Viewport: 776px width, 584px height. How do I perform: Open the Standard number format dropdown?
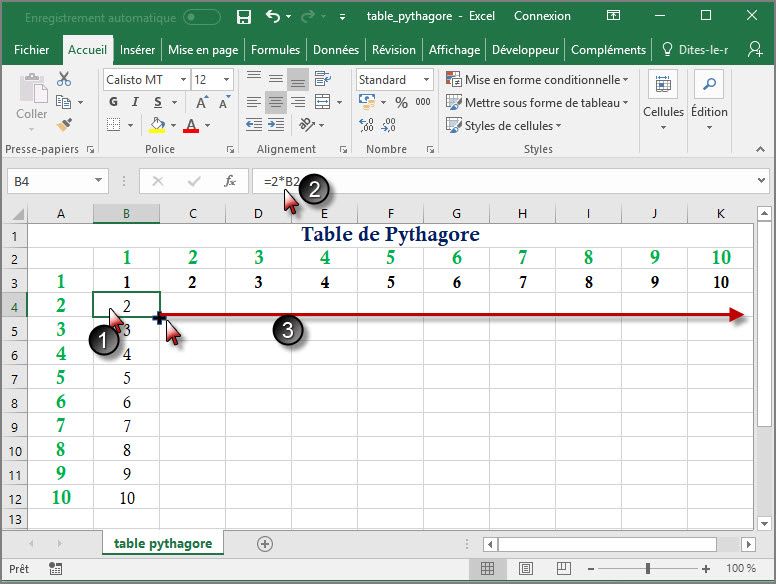[x=426, y=80]
